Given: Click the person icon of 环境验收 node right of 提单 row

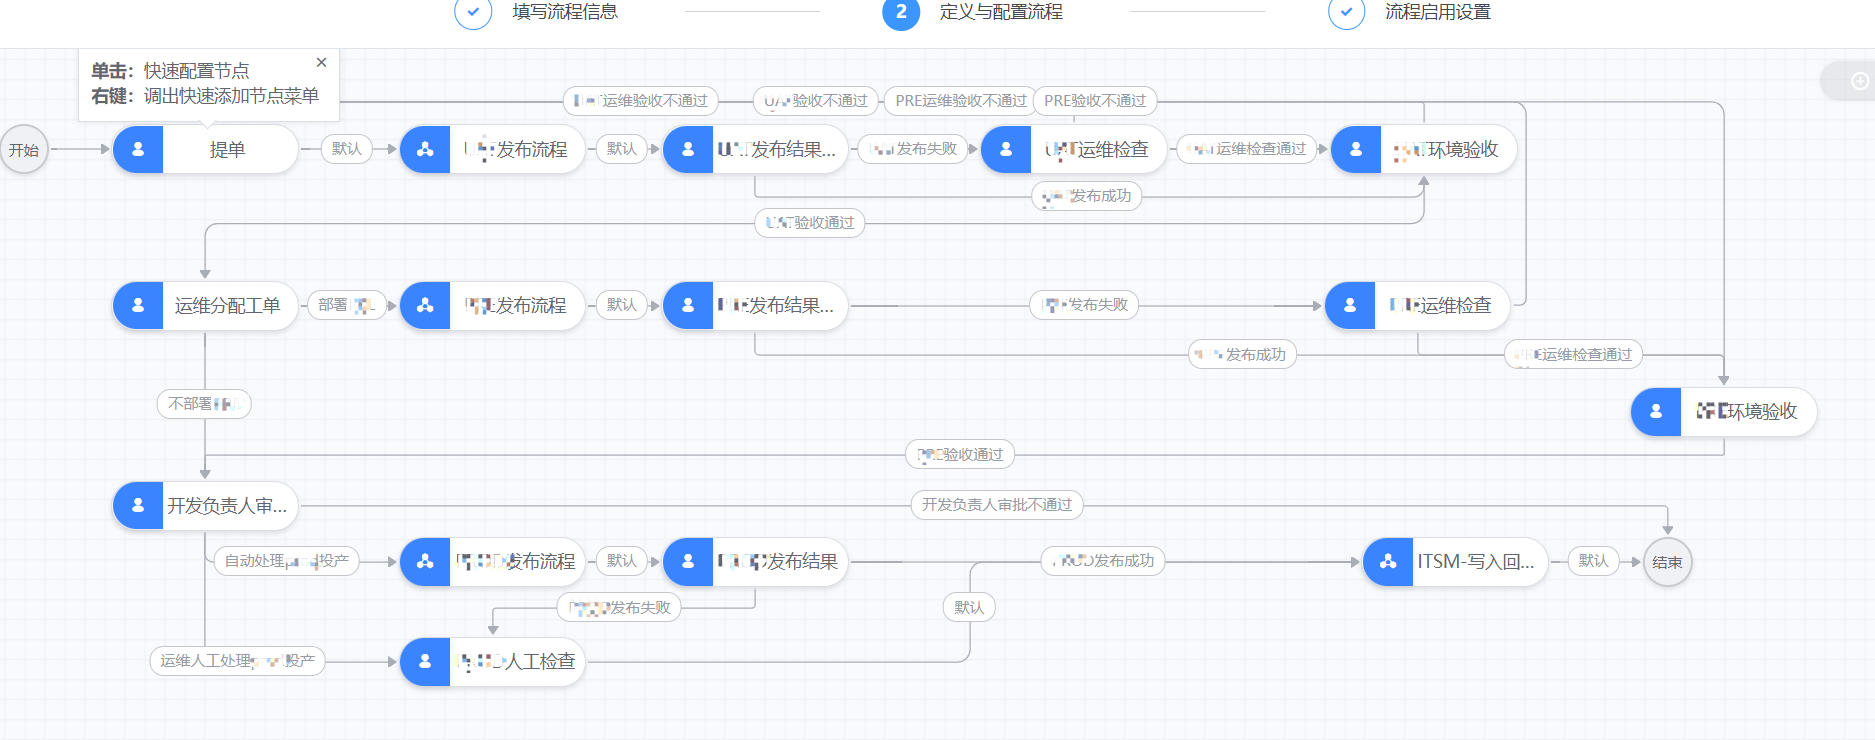Looking at the screenshot, I should [1356, 149].
